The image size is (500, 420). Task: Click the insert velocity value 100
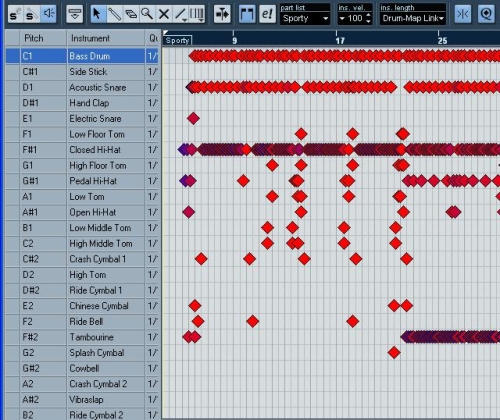[x=355, y=18]
